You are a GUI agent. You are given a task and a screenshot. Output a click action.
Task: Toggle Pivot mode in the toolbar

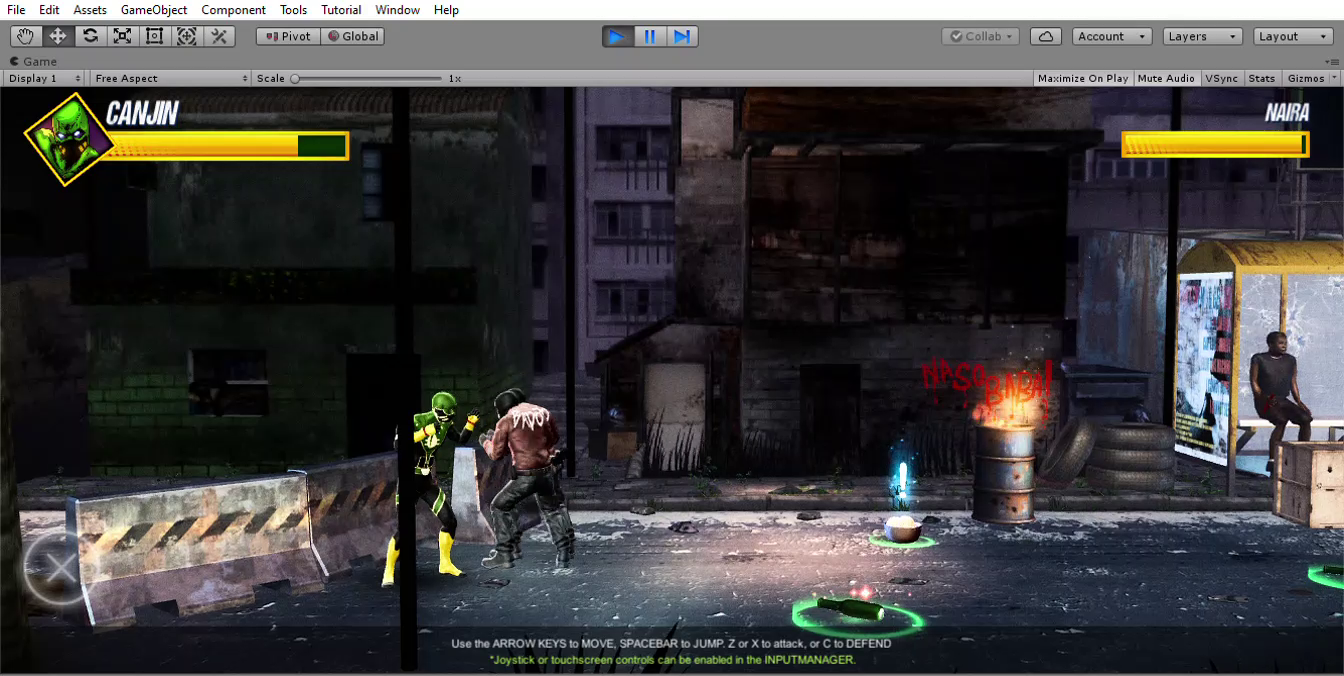287,35
